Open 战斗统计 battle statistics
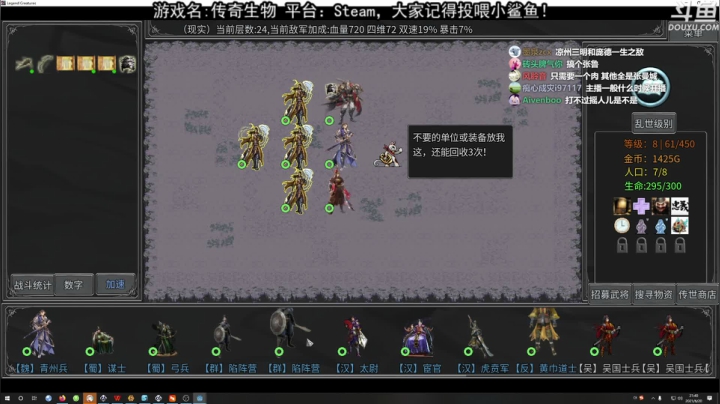The width and height of the screenshot is (720, 404). coord(32,285)
